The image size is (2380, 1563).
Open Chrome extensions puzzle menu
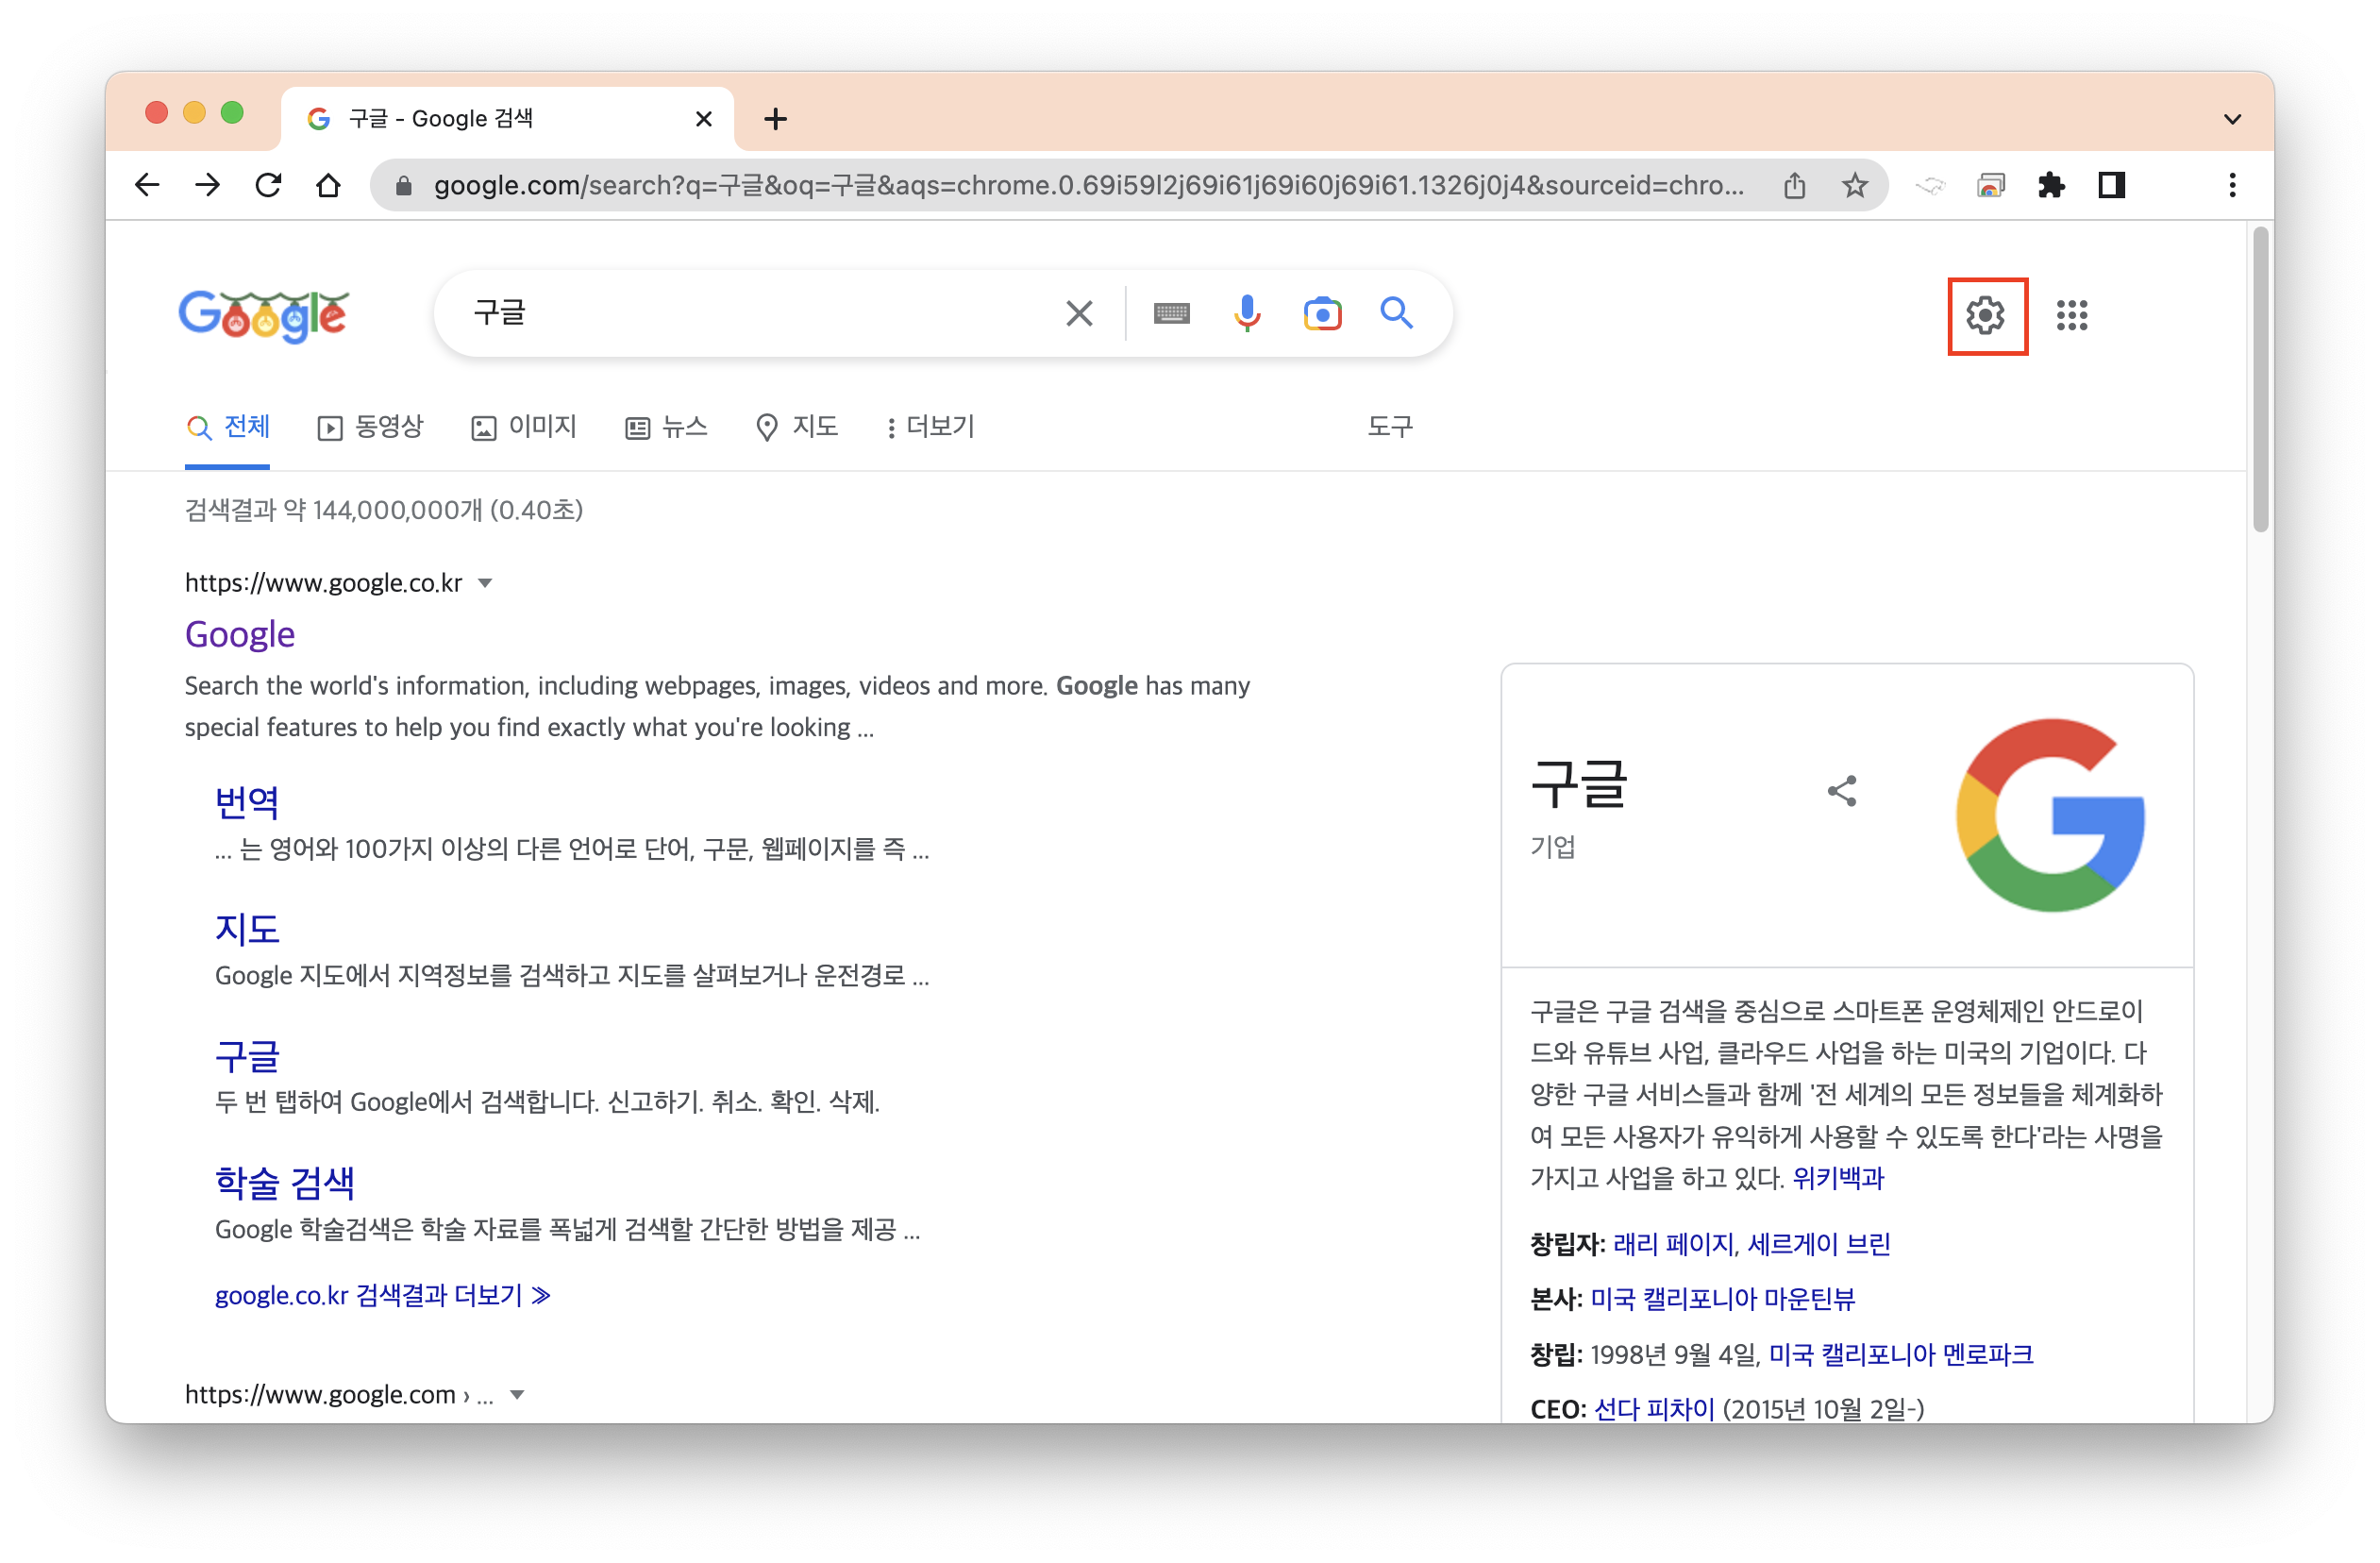(2051, 186)
